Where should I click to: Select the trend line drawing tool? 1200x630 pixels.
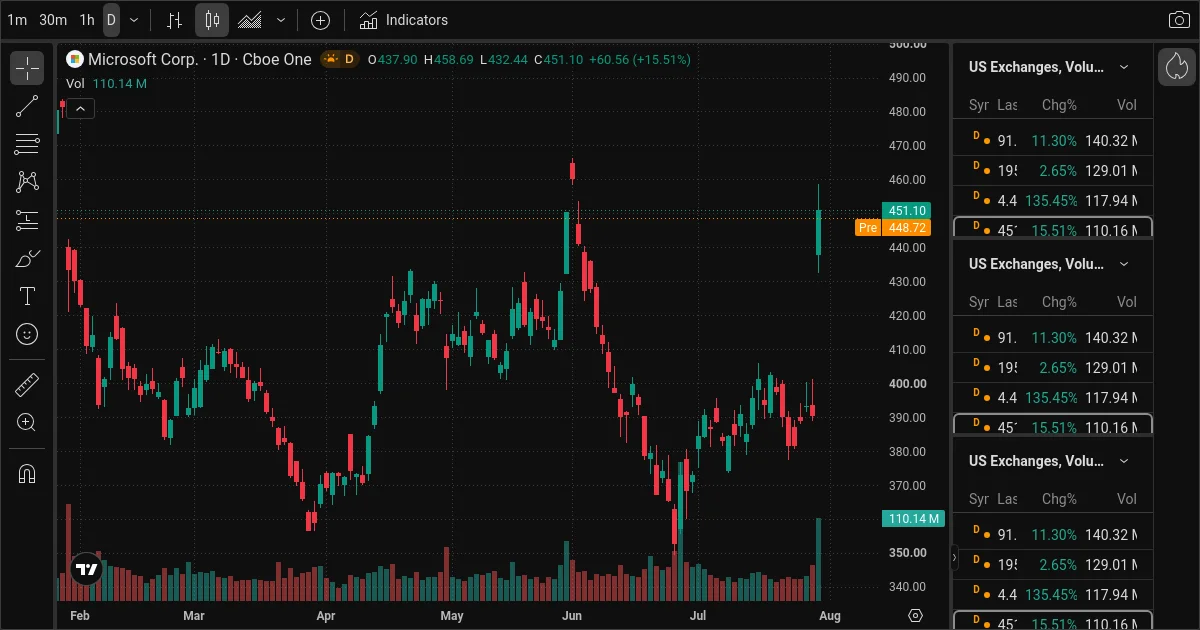[27, 106]
